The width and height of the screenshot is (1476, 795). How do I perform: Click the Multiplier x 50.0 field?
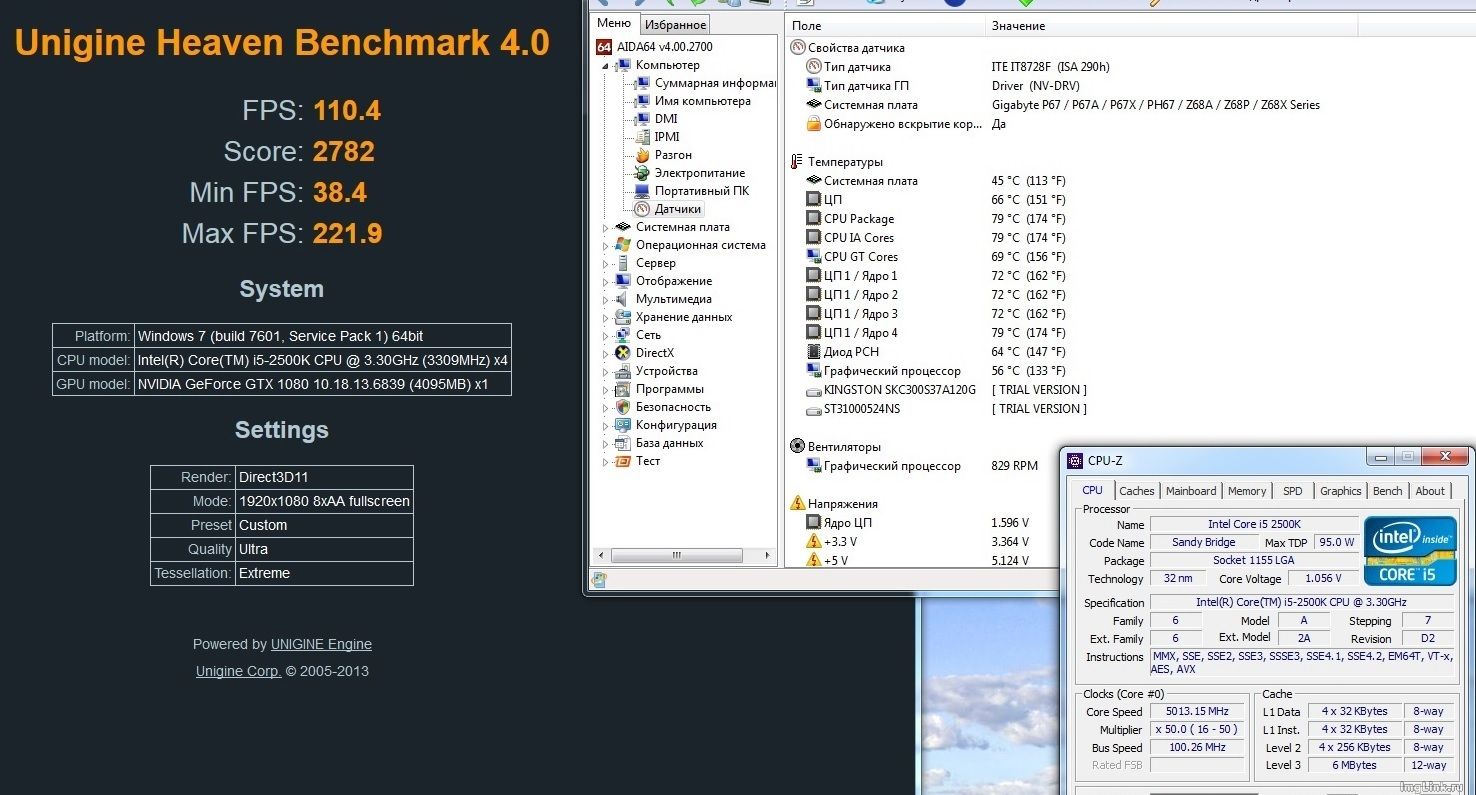click(x=1197, y=730)
